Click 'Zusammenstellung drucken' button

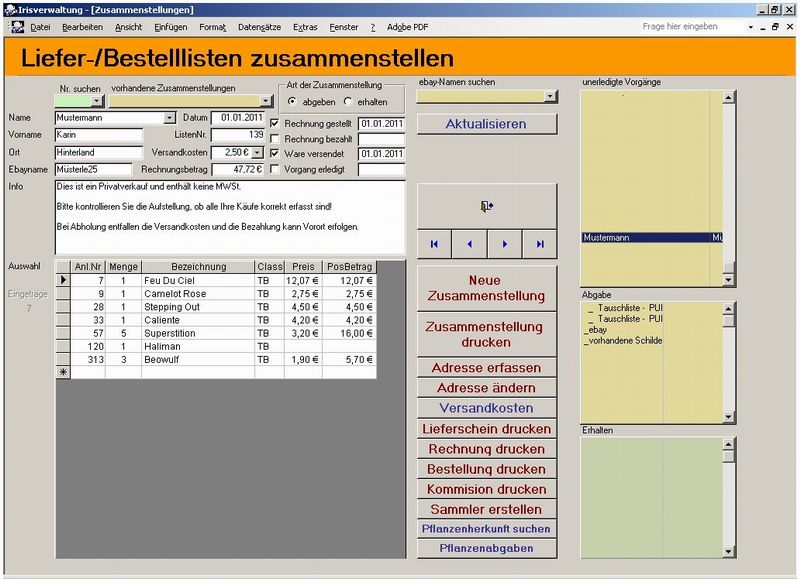click(487, 335)
